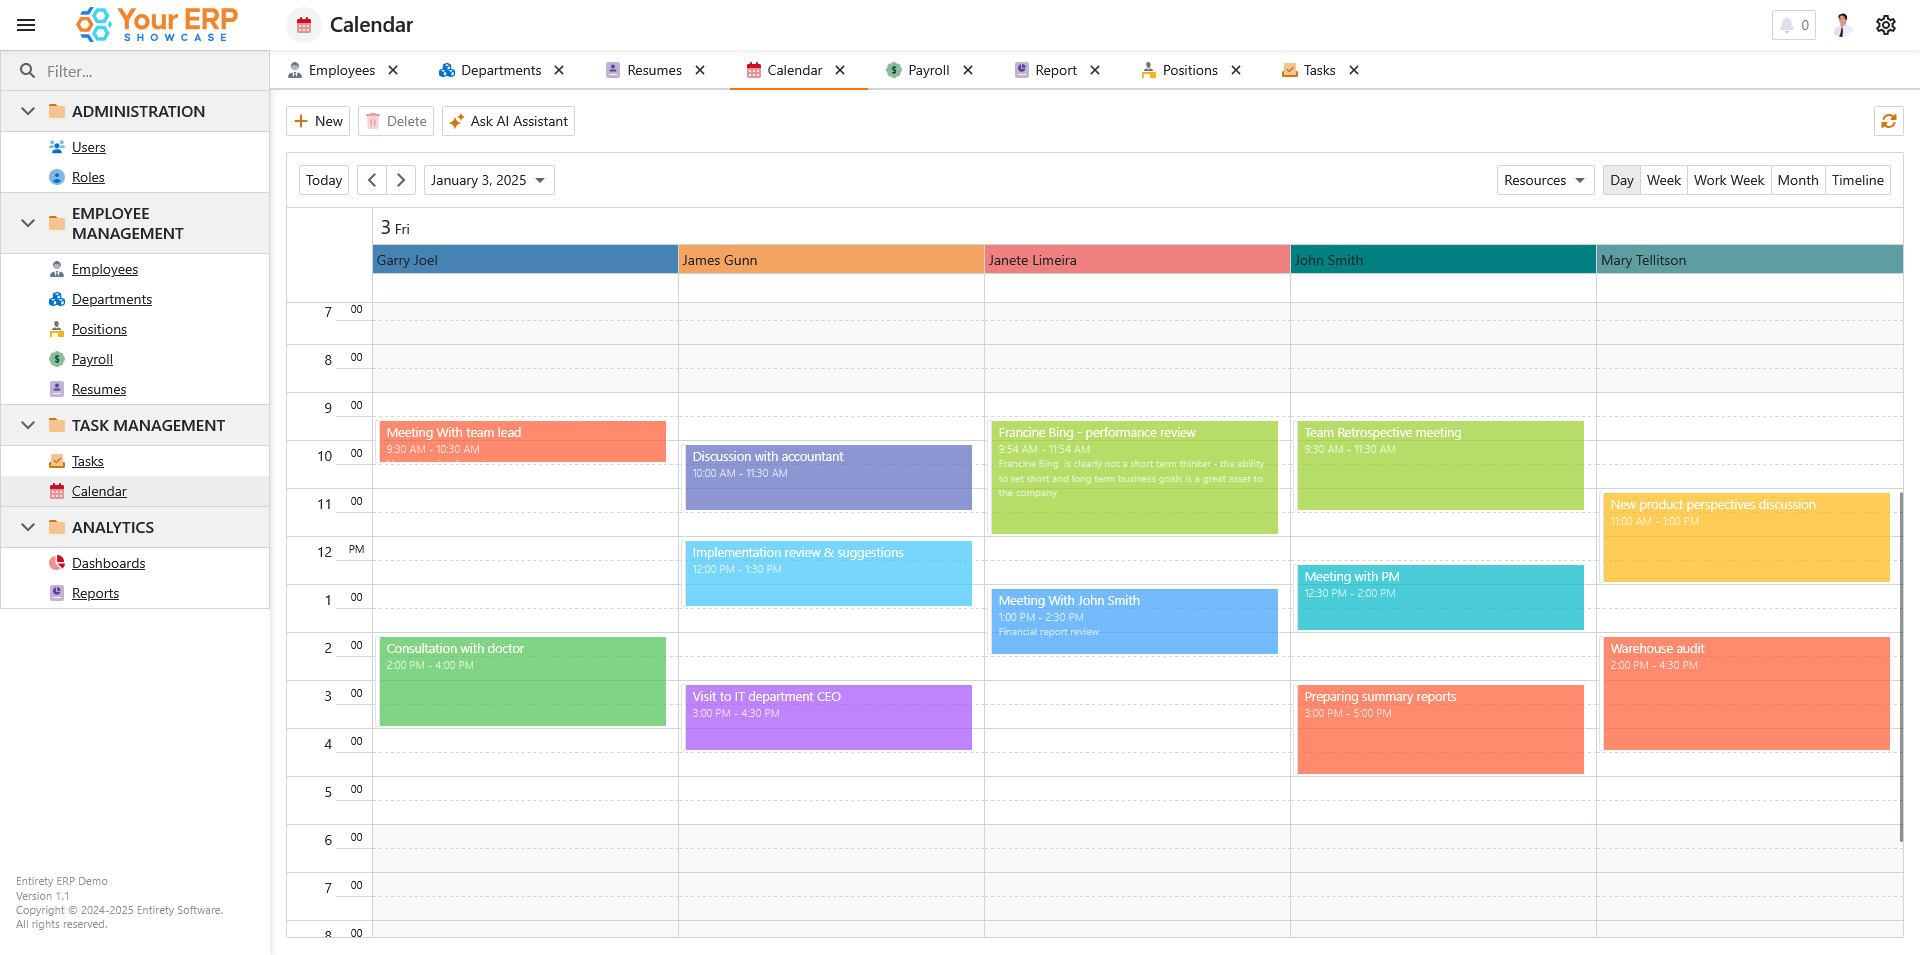Switch to the Positions tab

[1189, 70]
